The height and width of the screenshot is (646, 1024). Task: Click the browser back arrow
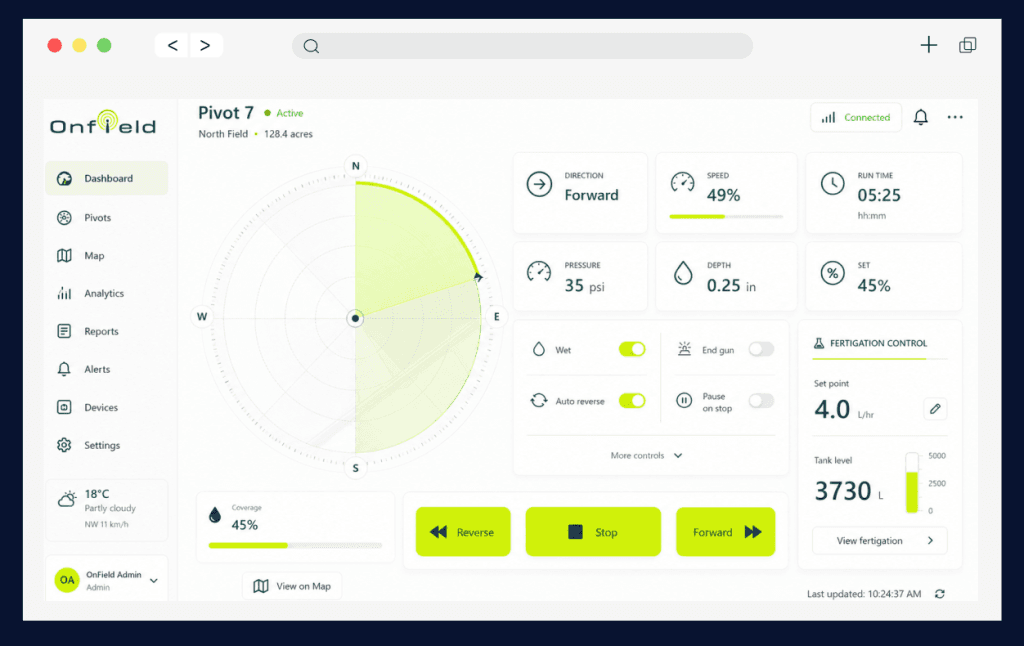(x=172, y=46)
